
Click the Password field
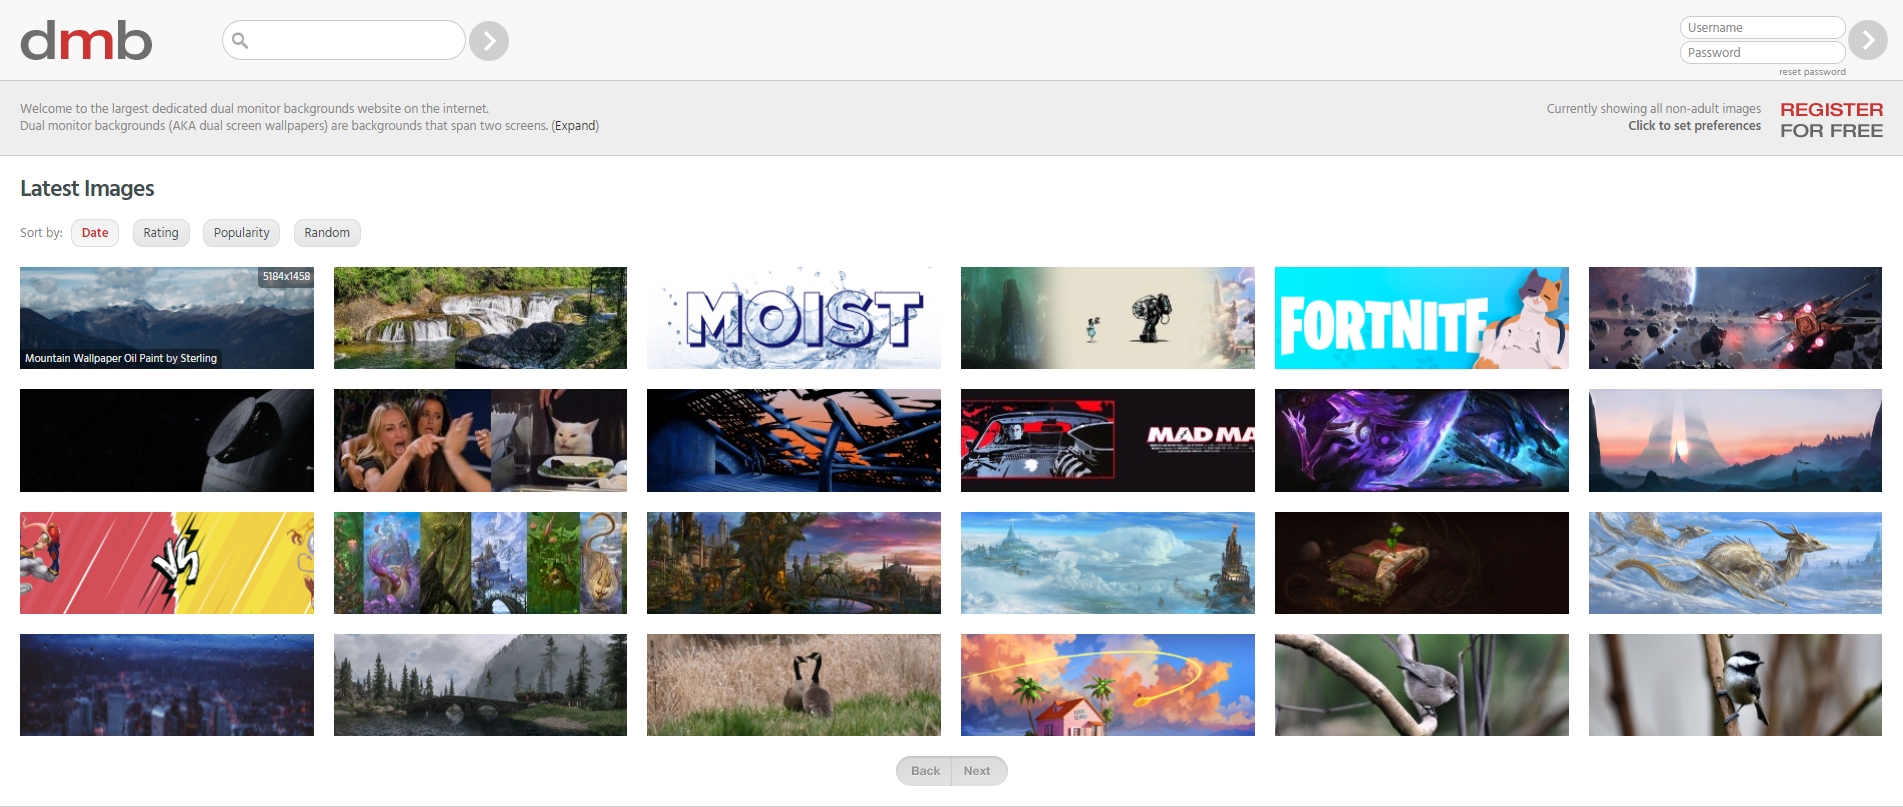click(x=1762, y=53)
